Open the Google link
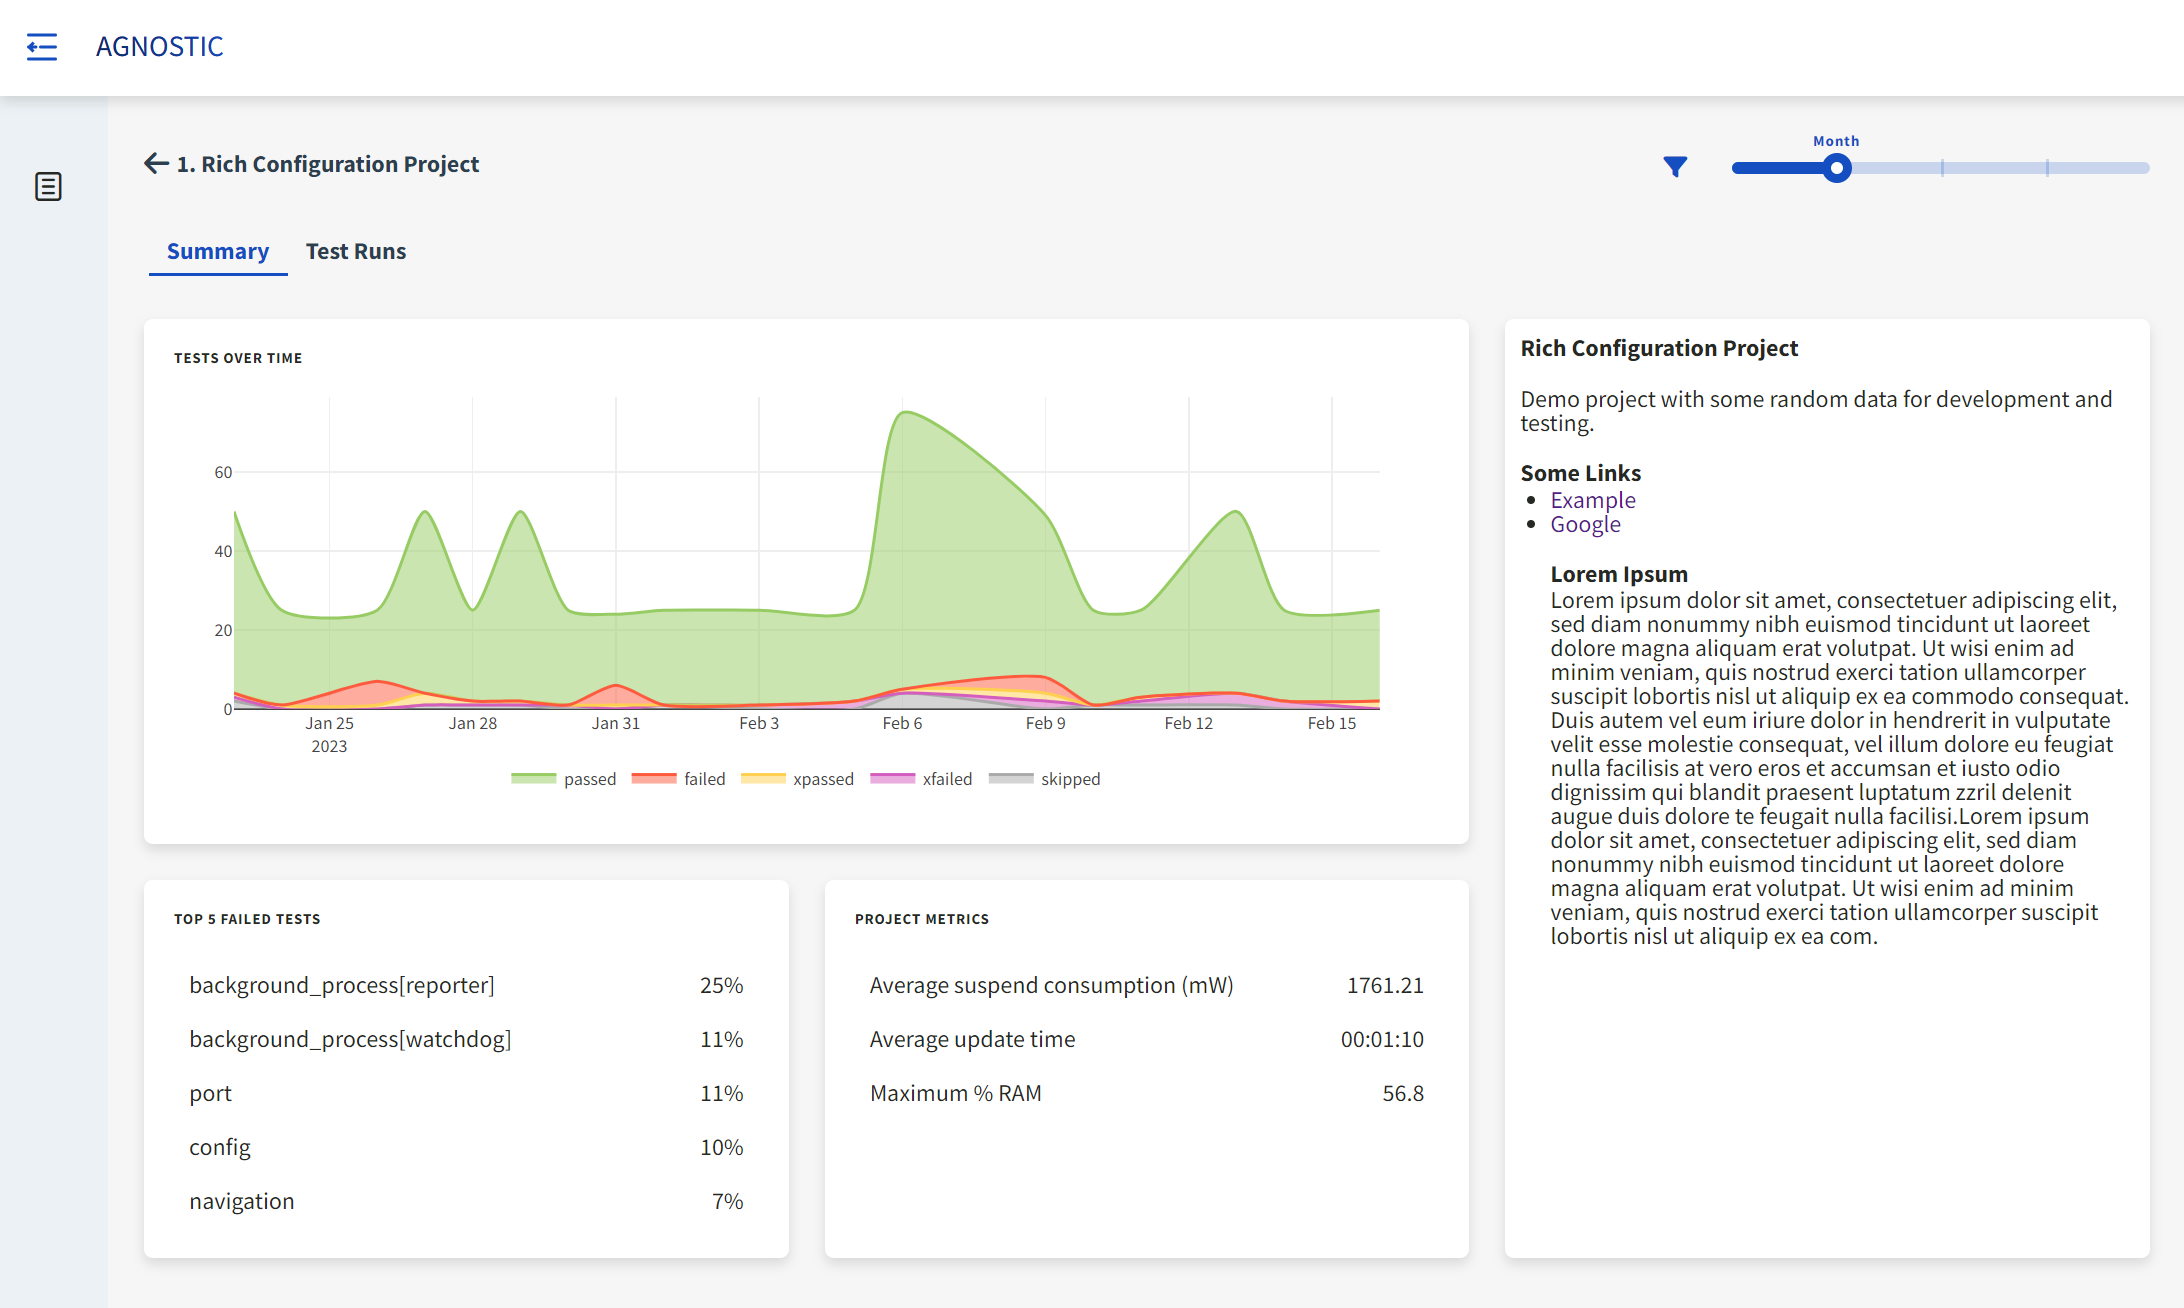 click(1585, 524)
